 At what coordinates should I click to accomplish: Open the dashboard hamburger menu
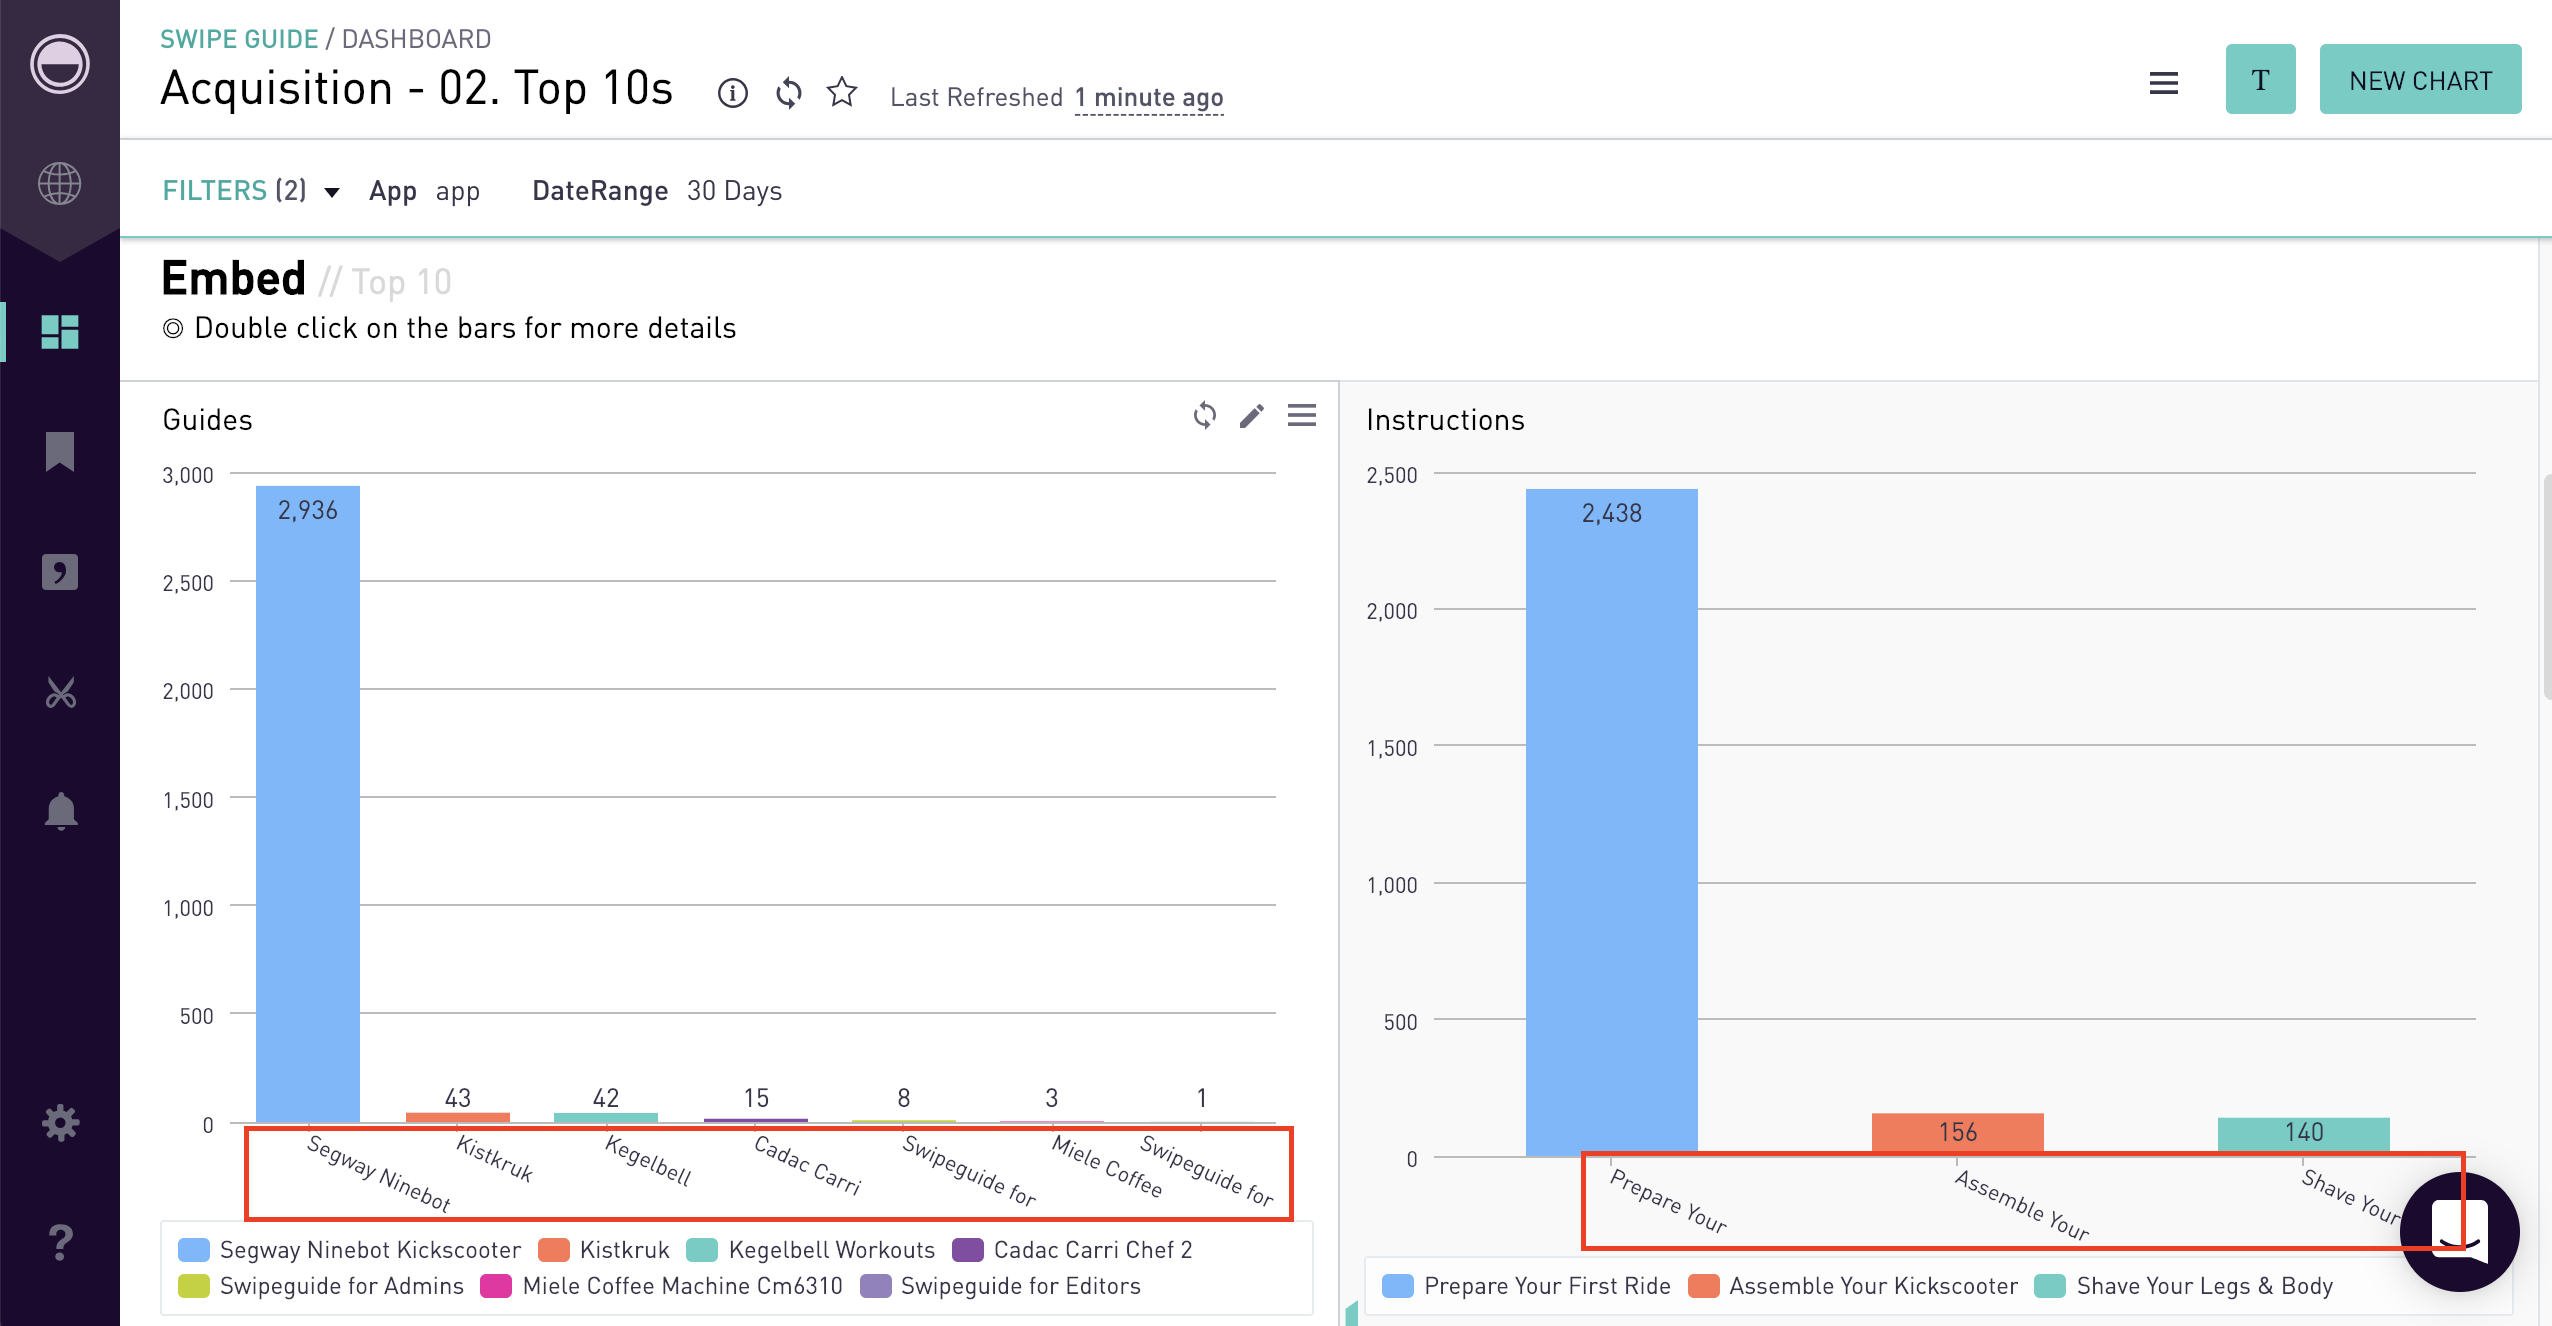[x=2163, y=83]
